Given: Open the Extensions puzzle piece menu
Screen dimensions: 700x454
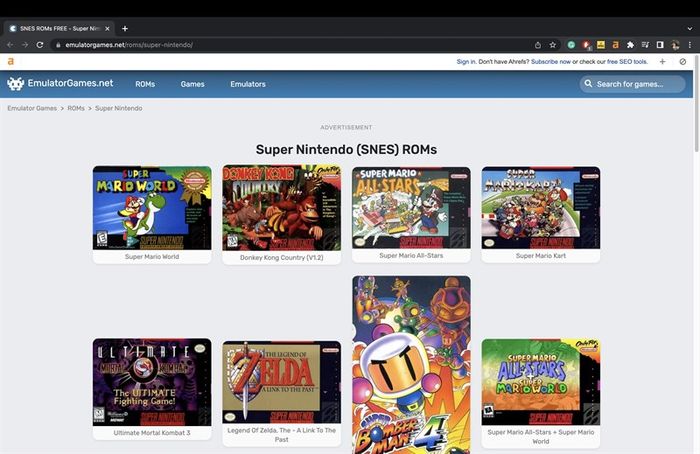Looking at the screenshot, I should 630,45.
